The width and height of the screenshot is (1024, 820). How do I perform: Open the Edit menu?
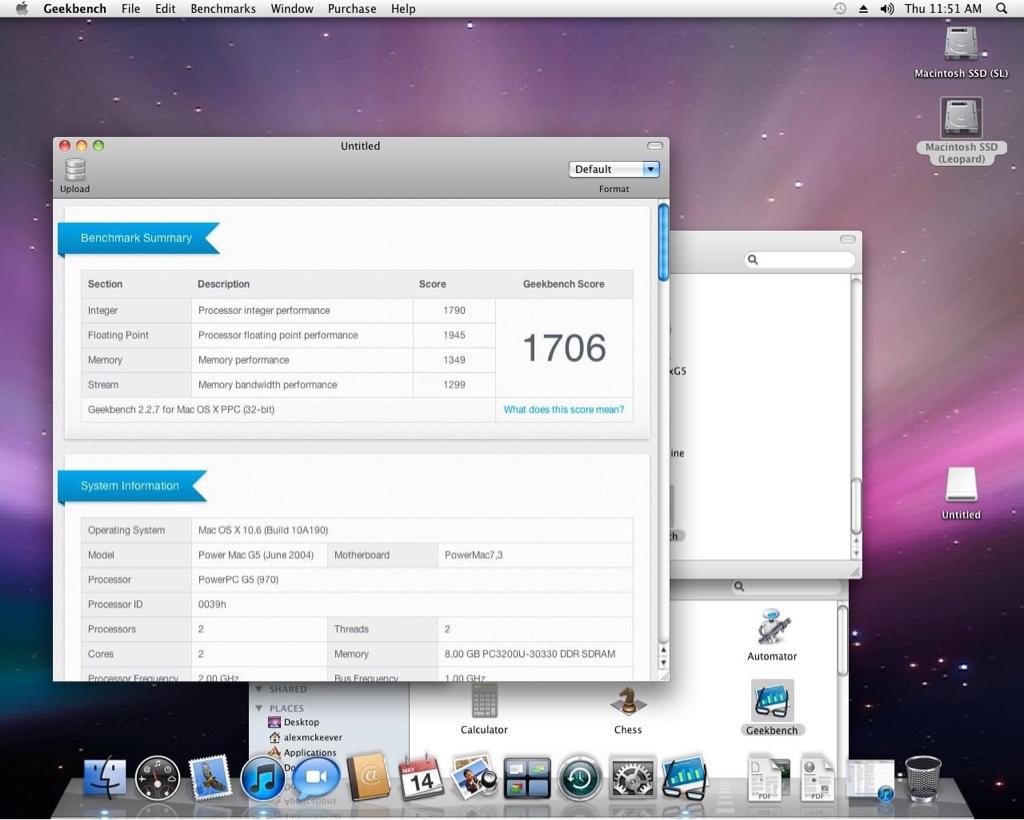pos(165,8)
